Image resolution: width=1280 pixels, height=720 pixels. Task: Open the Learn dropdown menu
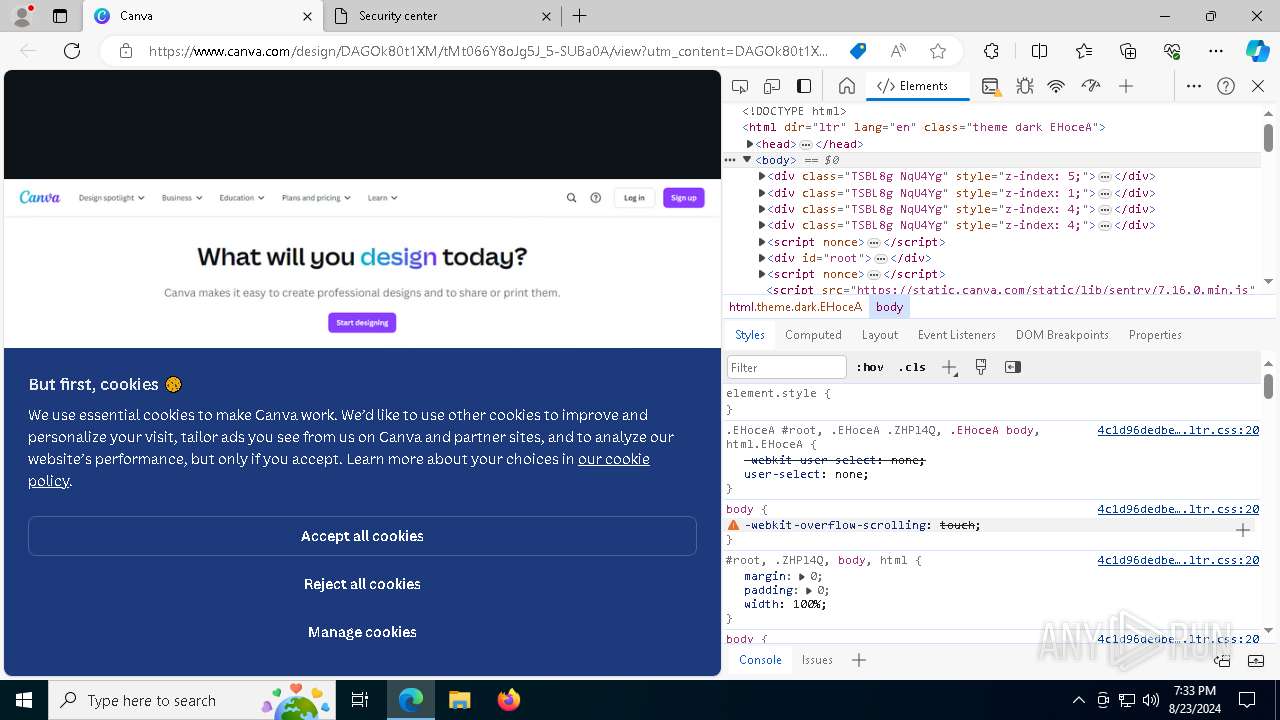[x=382, y=198]
